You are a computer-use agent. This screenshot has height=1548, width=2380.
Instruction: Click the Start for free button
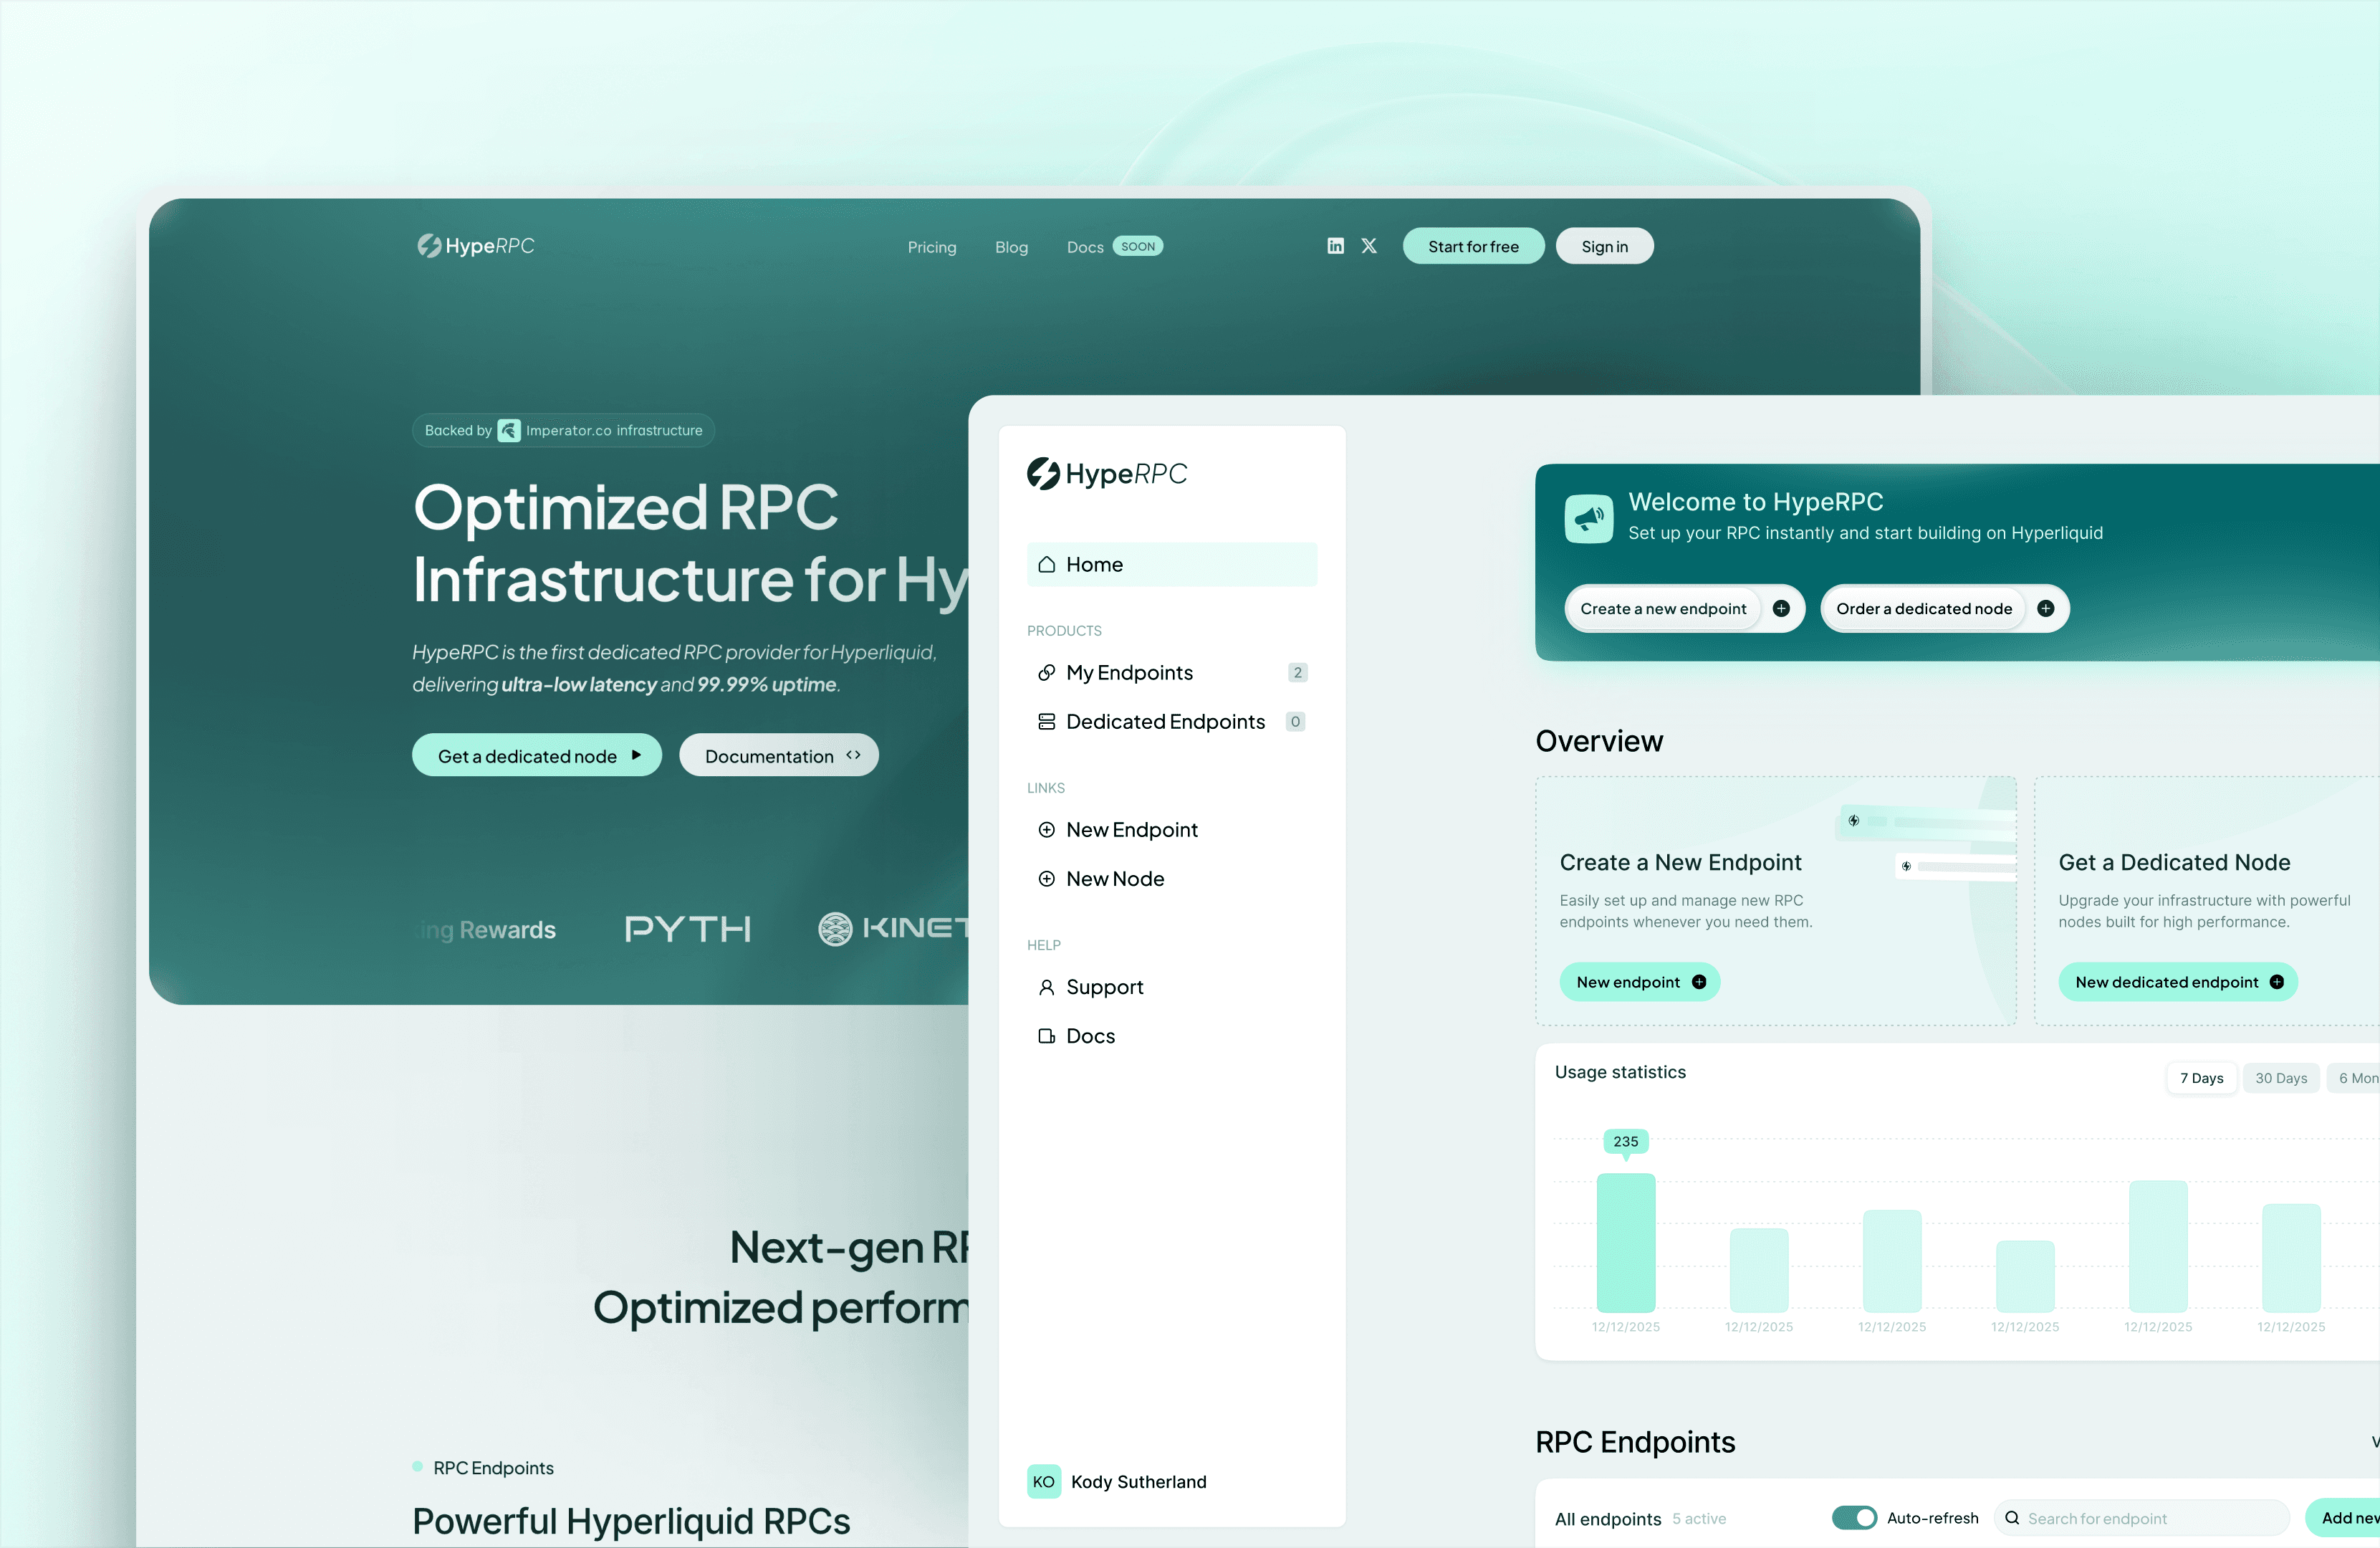[1473, 246]
